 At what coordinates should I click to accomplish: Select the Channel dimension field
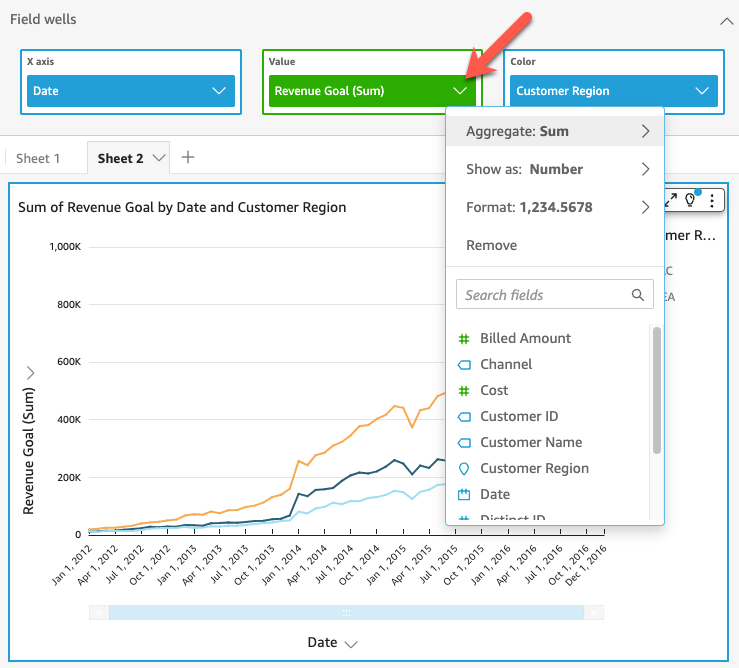tap(505, 364)
